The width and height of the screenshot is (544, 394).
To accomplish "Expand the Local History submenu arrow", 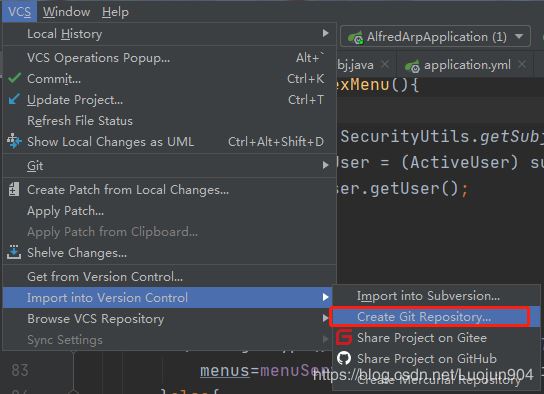I will point(325,33).
